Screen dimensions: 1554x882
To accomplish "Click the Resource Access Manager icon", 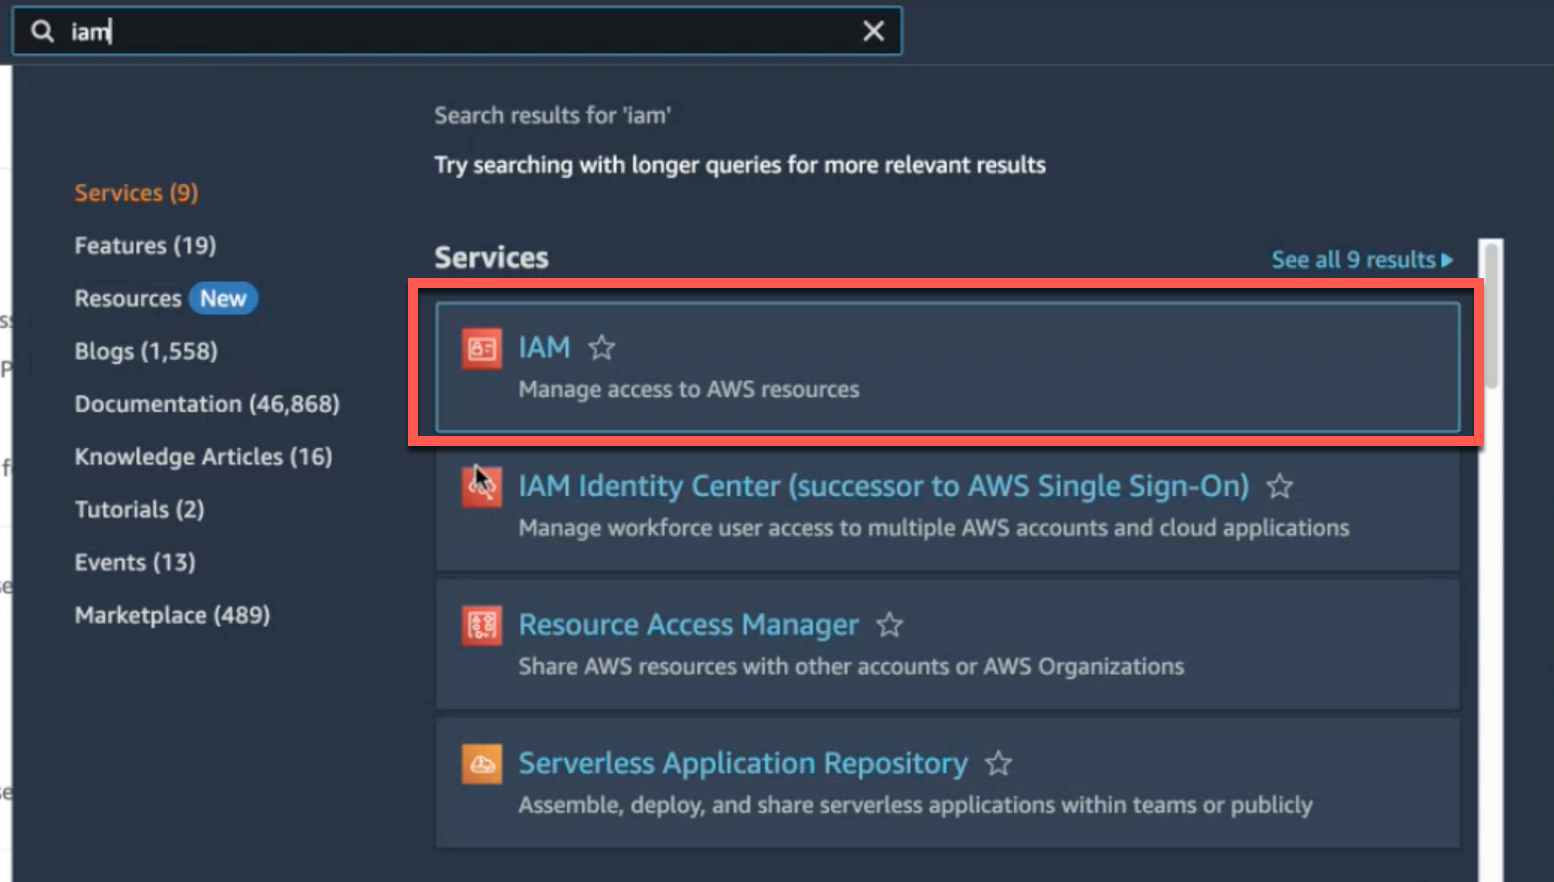I will (481, 626).
